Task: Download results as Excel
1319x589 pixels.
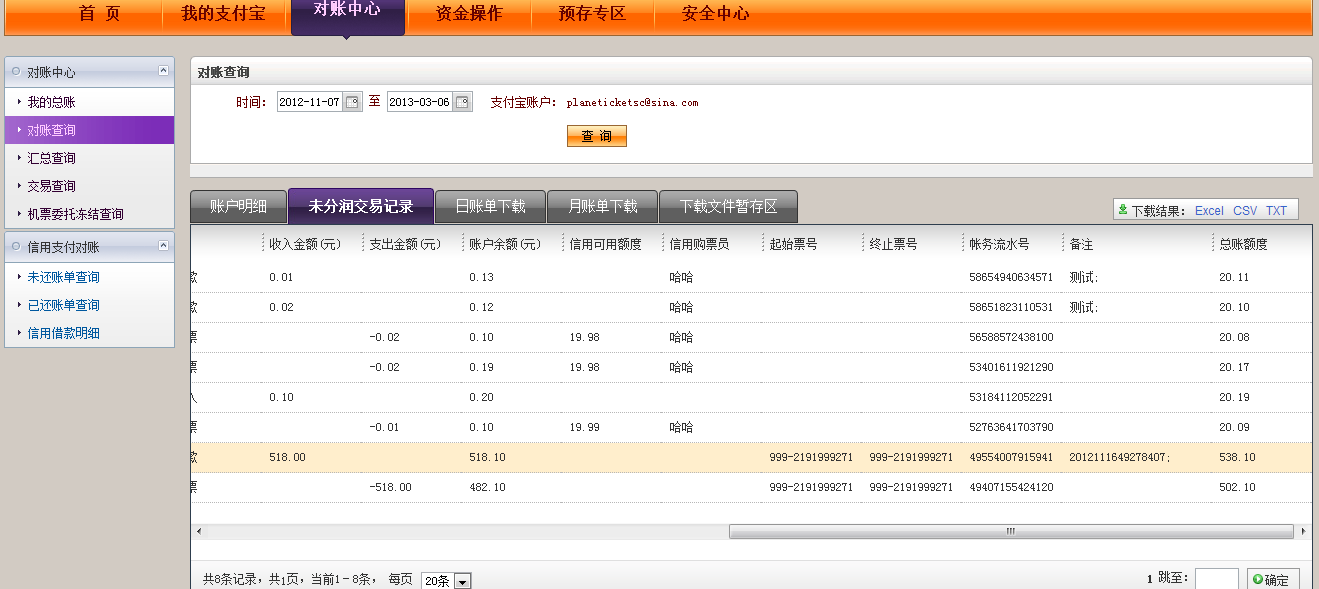Action: click(1209, 211)
